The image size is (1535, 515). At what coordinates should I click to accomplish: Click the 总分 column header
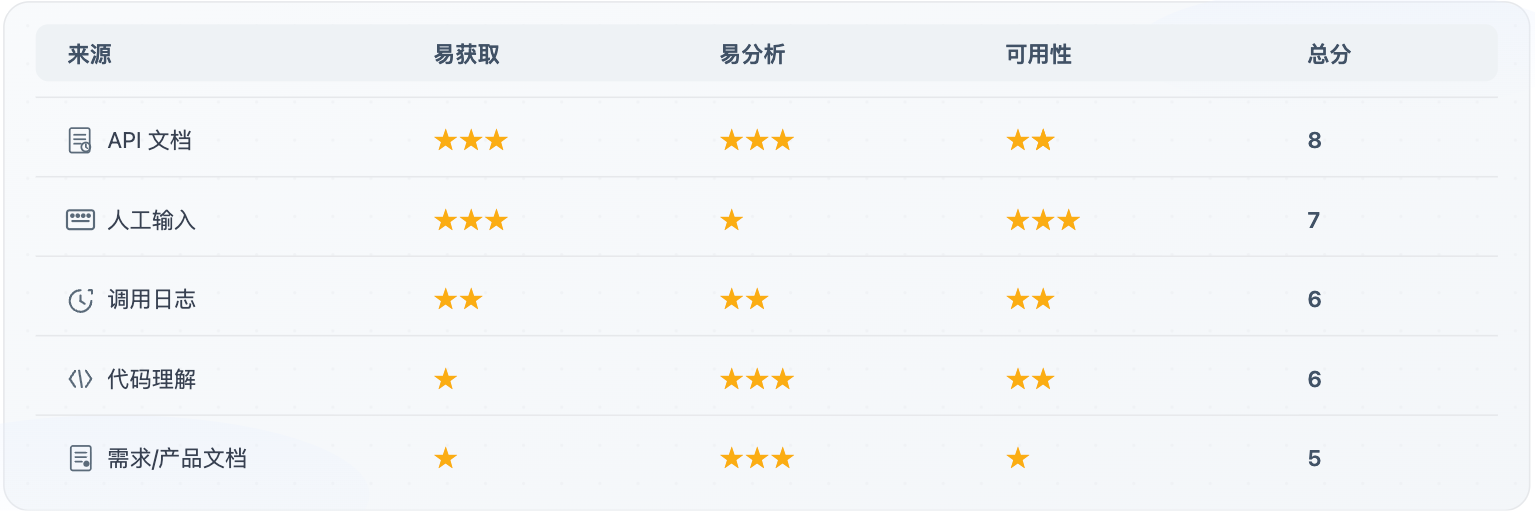(x=1328, y=55)
